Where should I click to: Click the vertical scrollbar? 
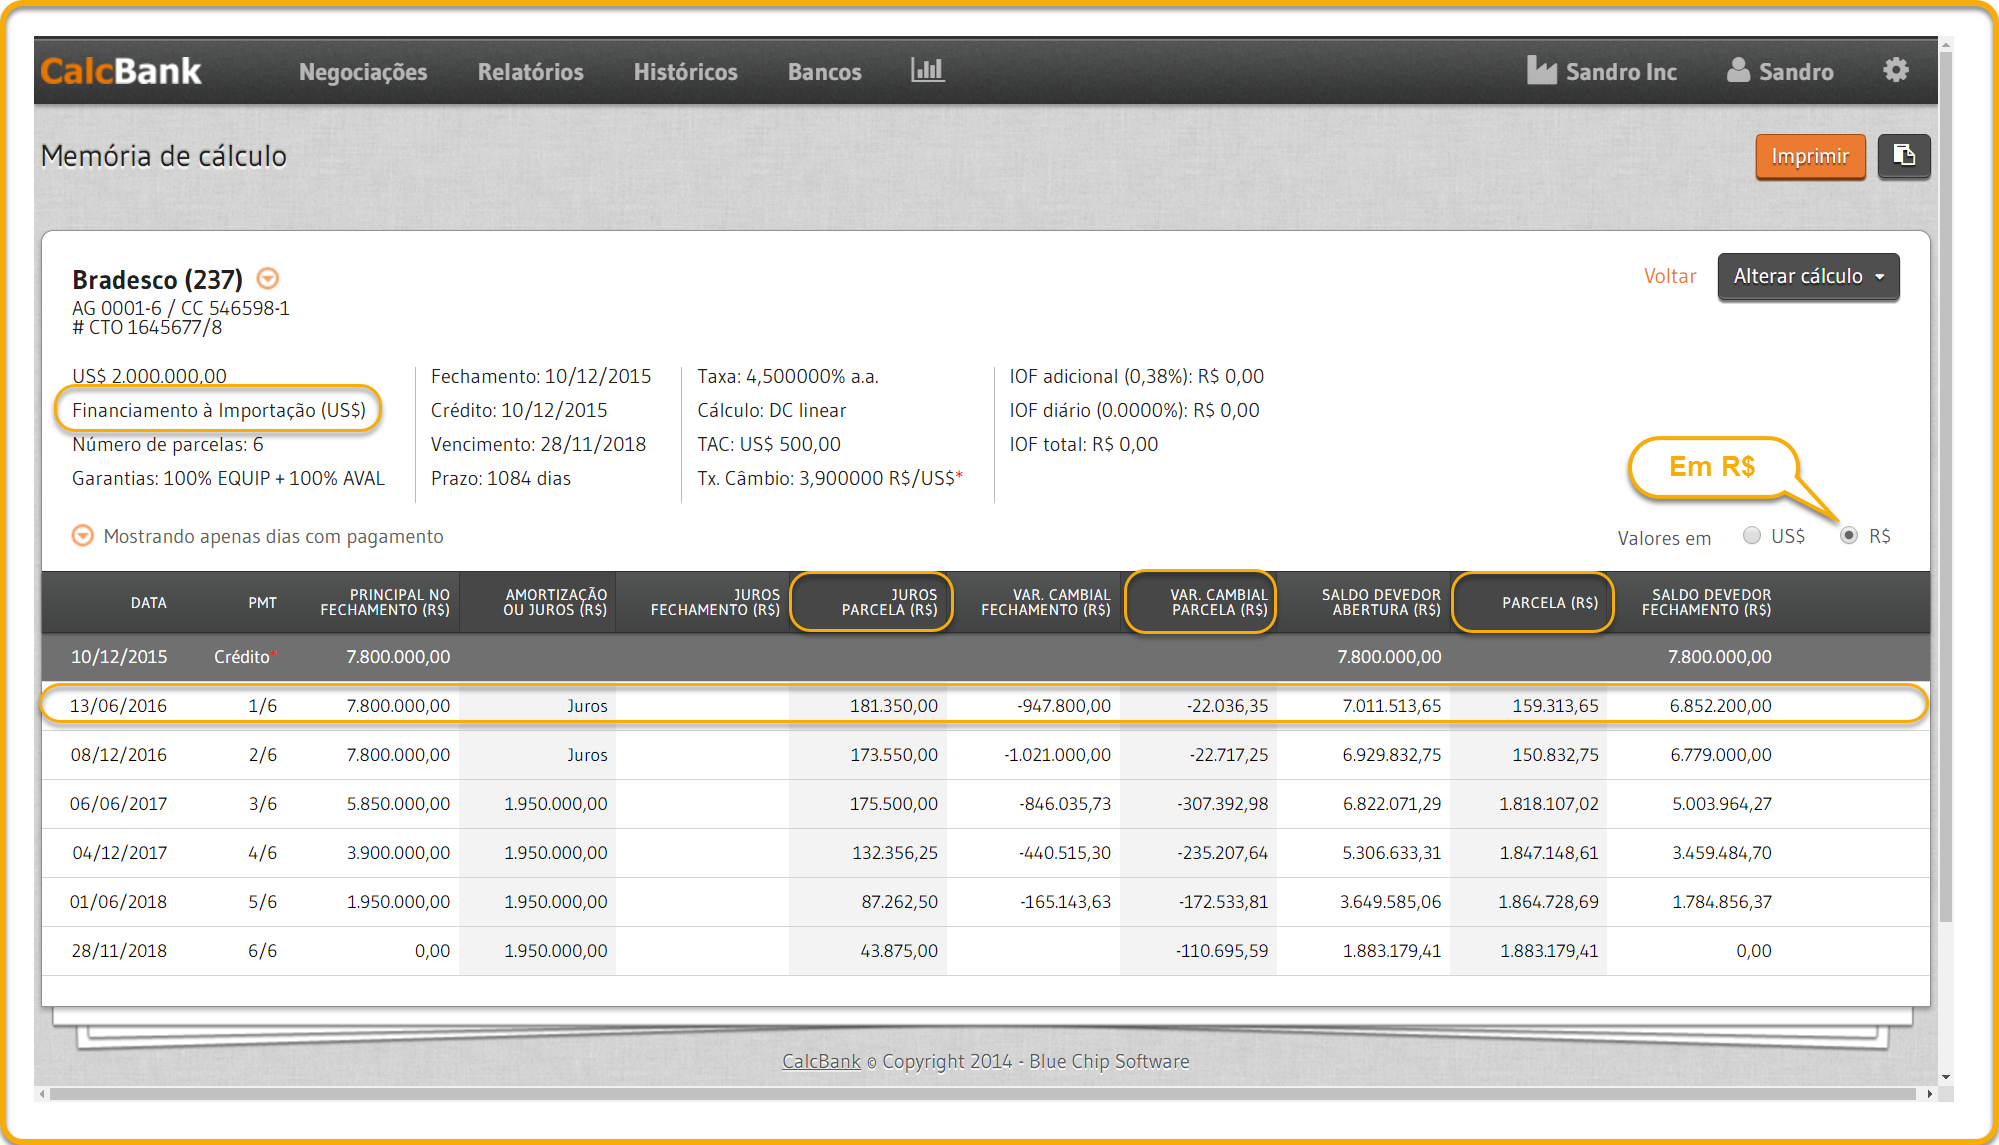1945,485
